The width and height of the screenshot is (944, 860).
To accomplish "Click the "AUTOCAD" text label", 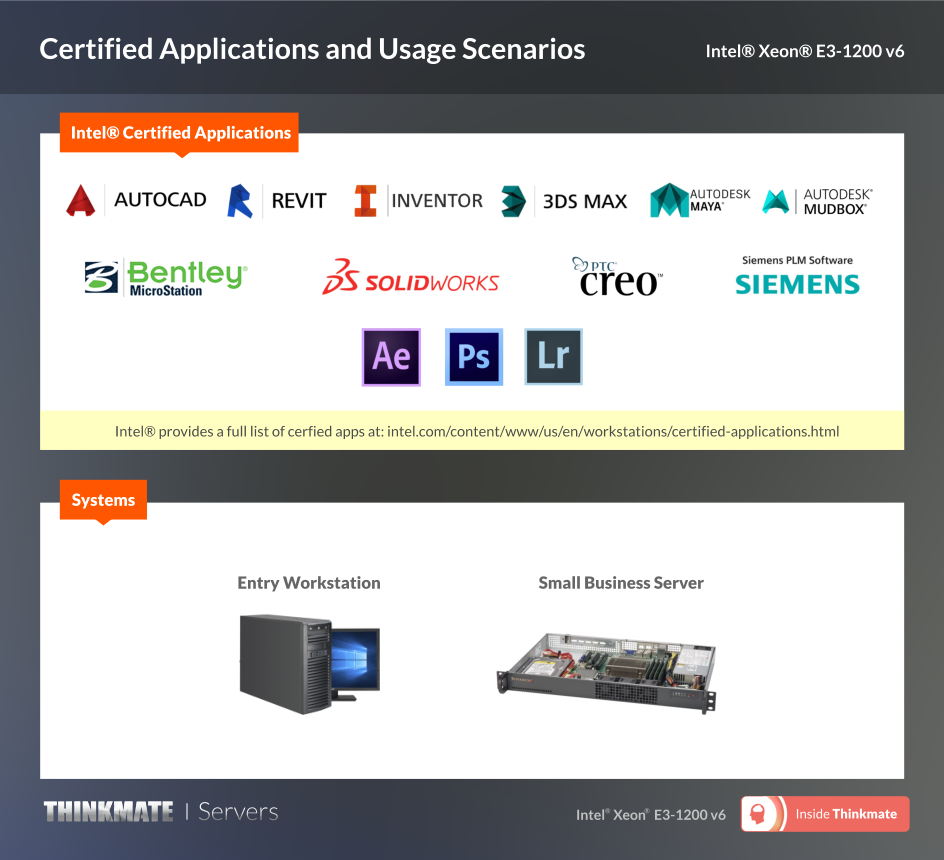I will click(160, 200).
